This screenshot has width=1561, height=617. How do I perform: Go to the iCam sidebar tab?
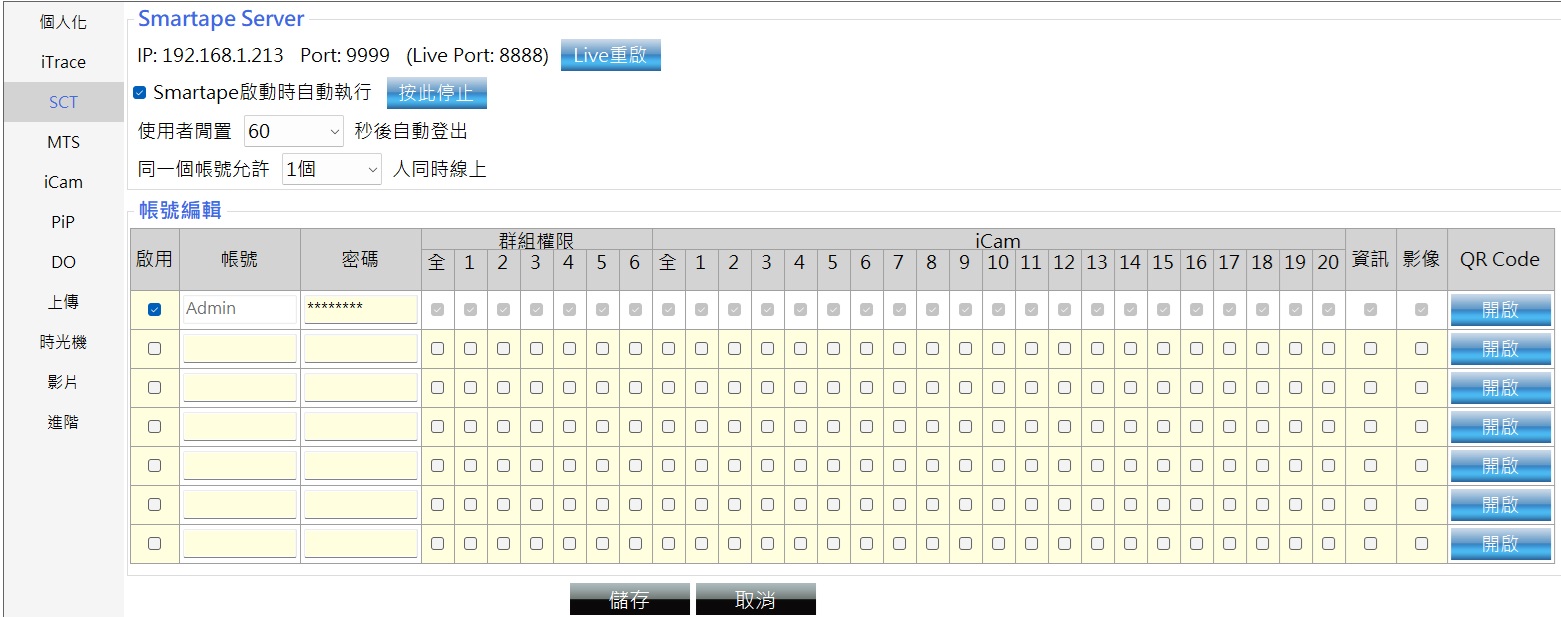[x=63, y=182]
